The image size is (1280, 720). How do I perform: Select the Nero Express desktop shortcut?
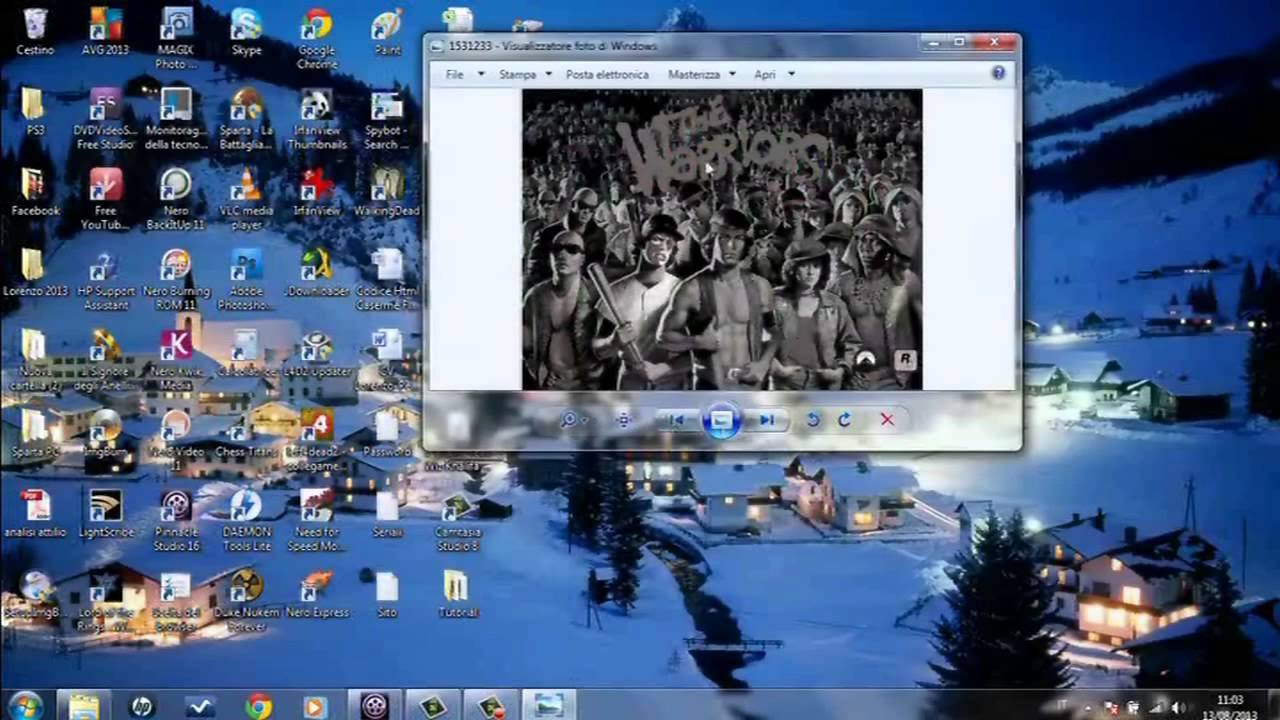click(x=316, y=595)
